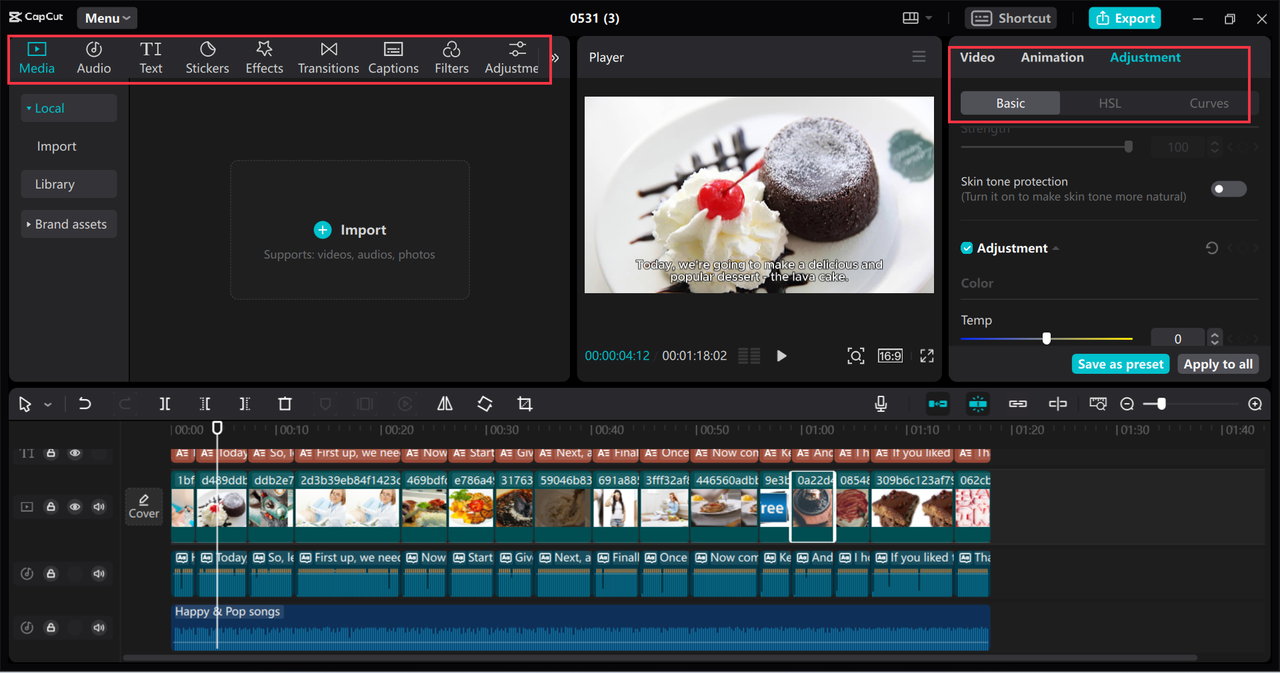Open the 16:9 aspect ratio menu
Viewport: 1280px width, 673px height.
(890, 356)
